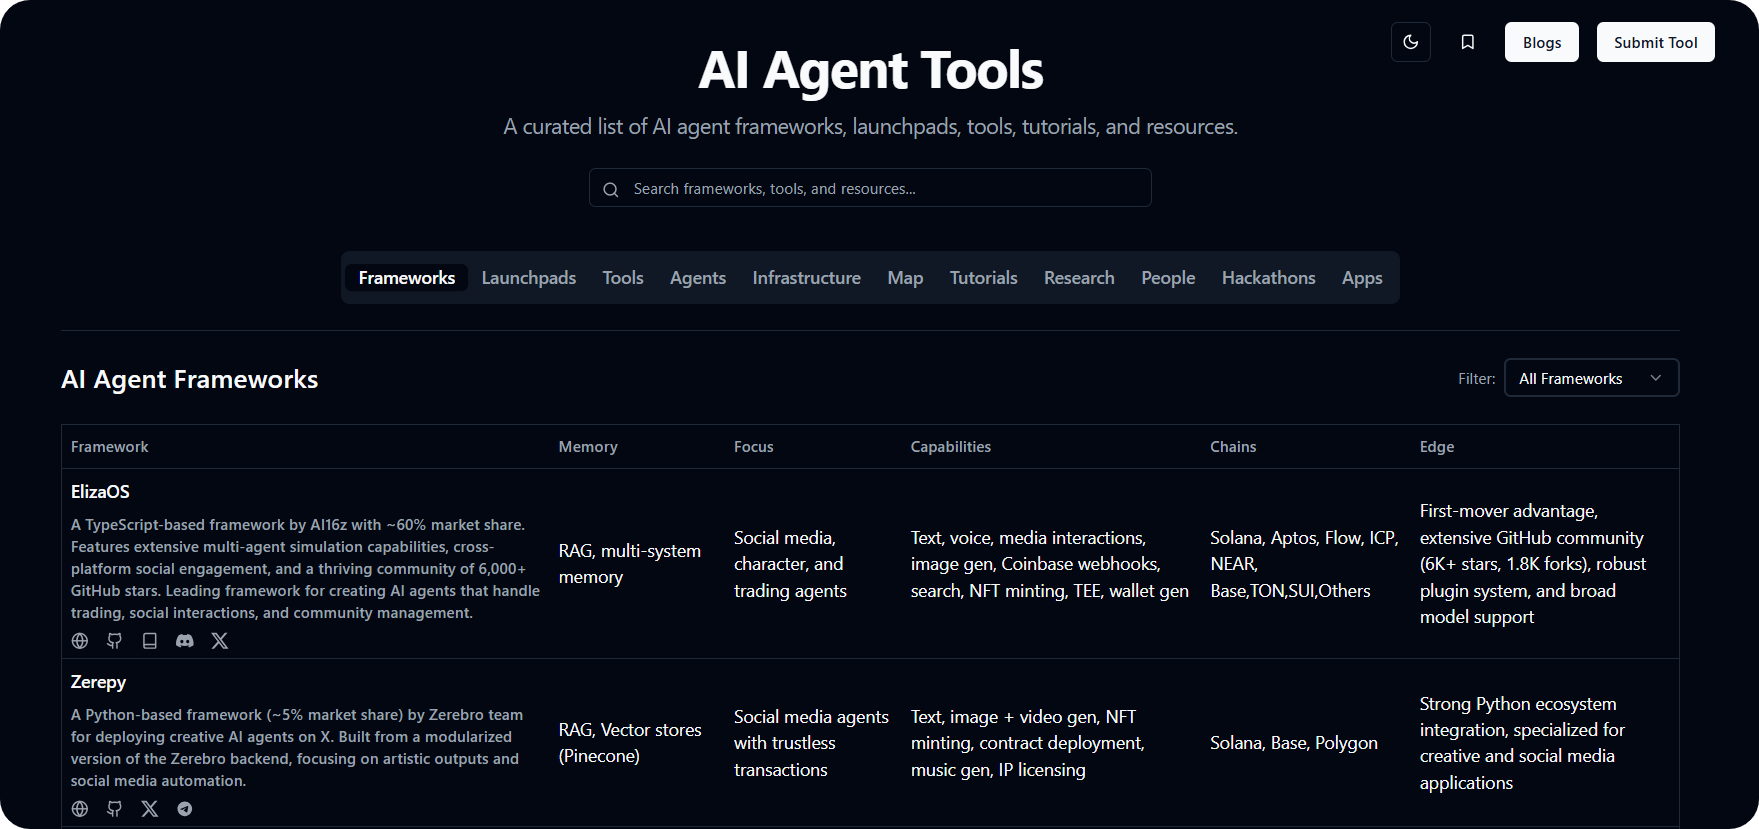
Task: Go to the Hackathons tab
Action: 1268,278
